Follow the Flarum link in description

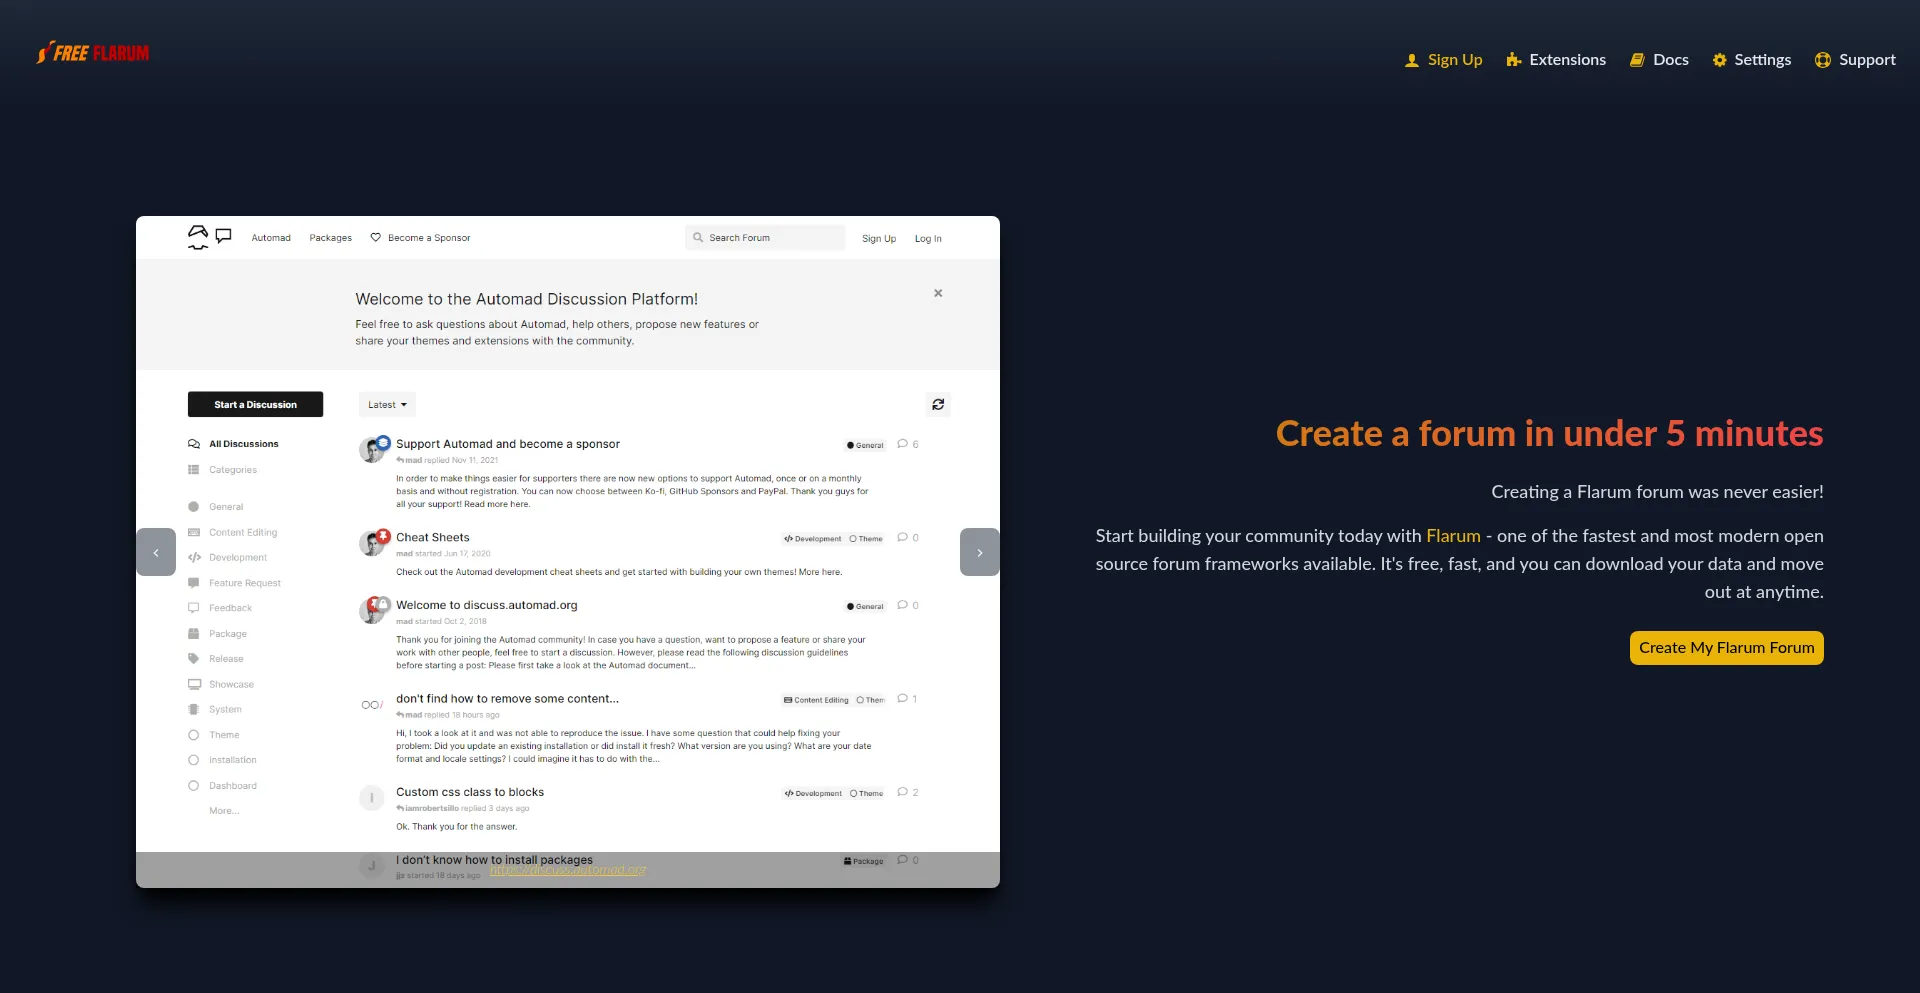[x=1453, y=536]
